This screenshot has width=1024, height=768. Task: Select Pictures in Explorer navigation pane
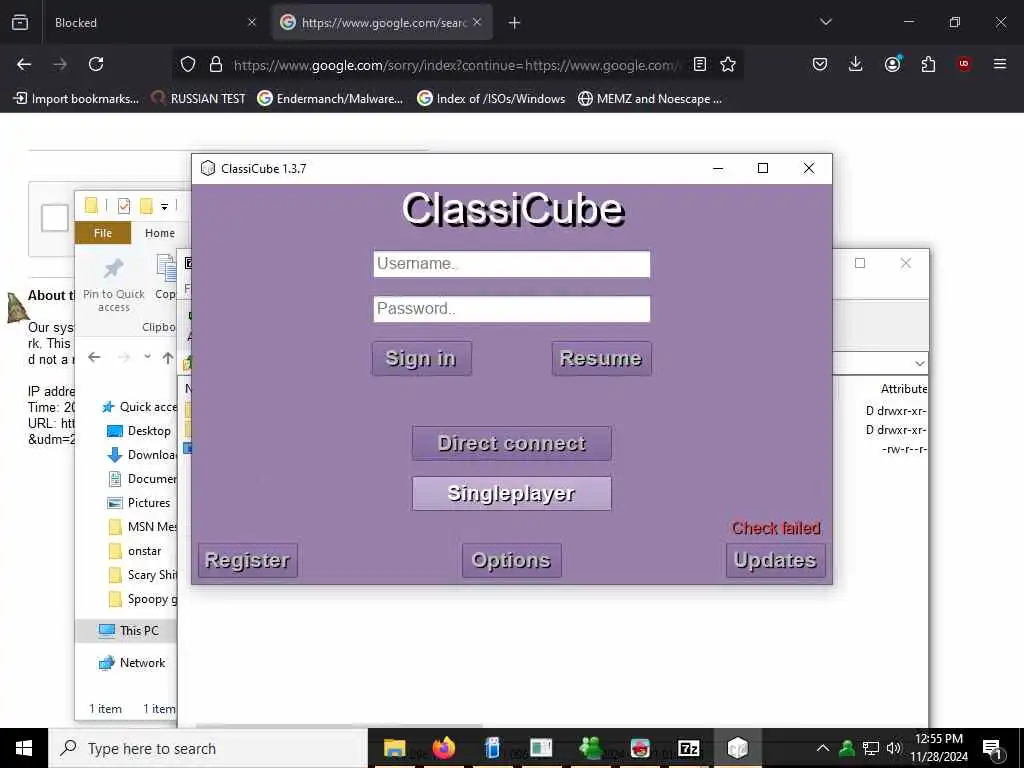click(138, 503)
